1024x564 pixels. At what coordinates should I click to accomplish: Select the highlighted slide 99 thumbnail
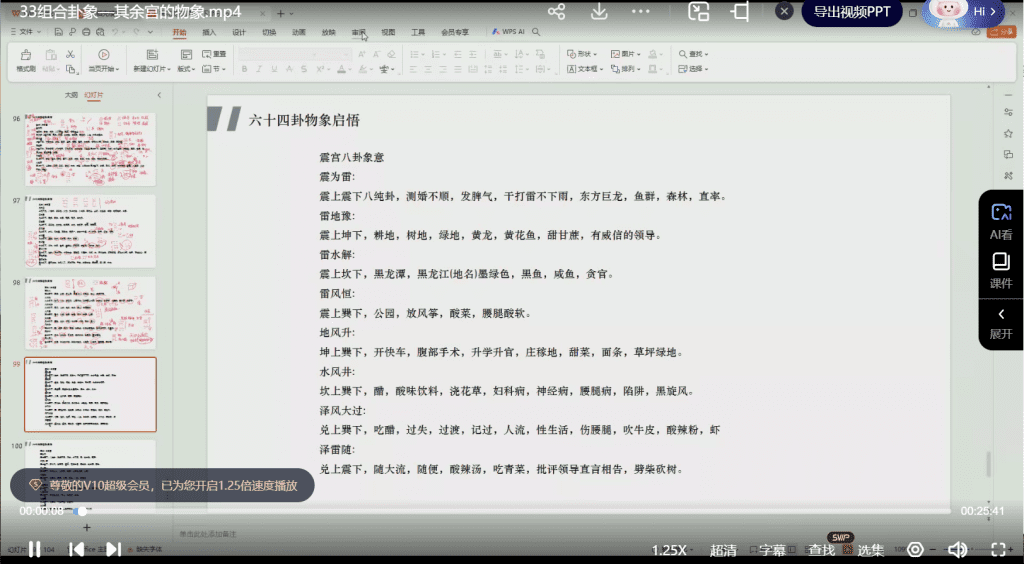pyautogui.click(x=90, y=394)
